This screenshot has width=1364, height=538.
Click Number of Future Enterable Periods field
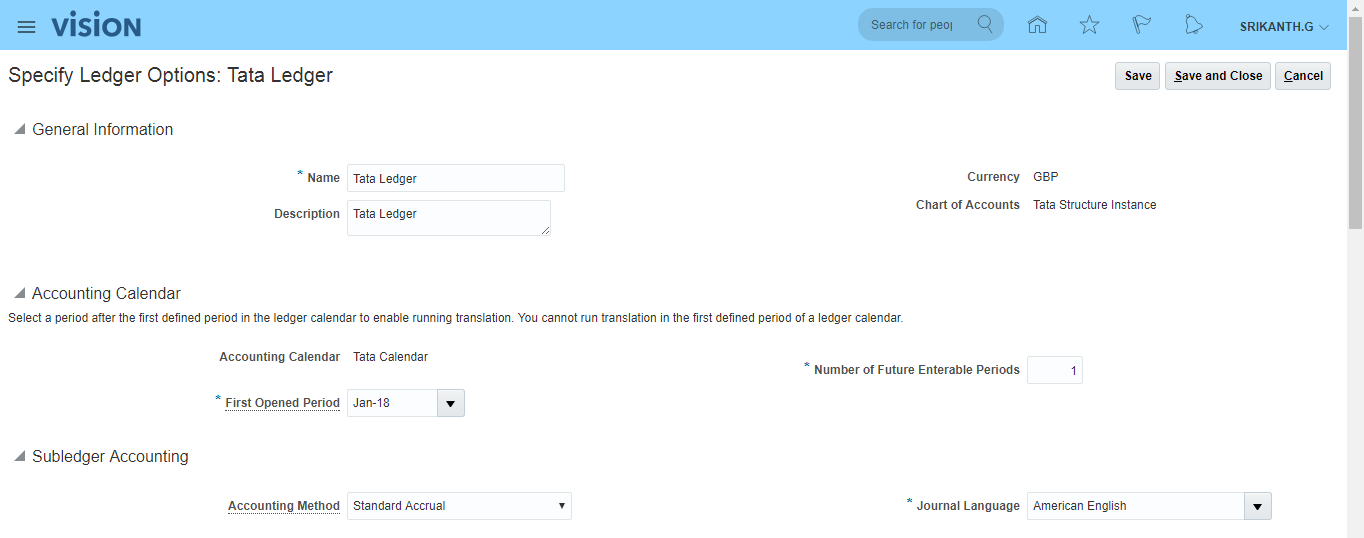tap(1054, 371)
